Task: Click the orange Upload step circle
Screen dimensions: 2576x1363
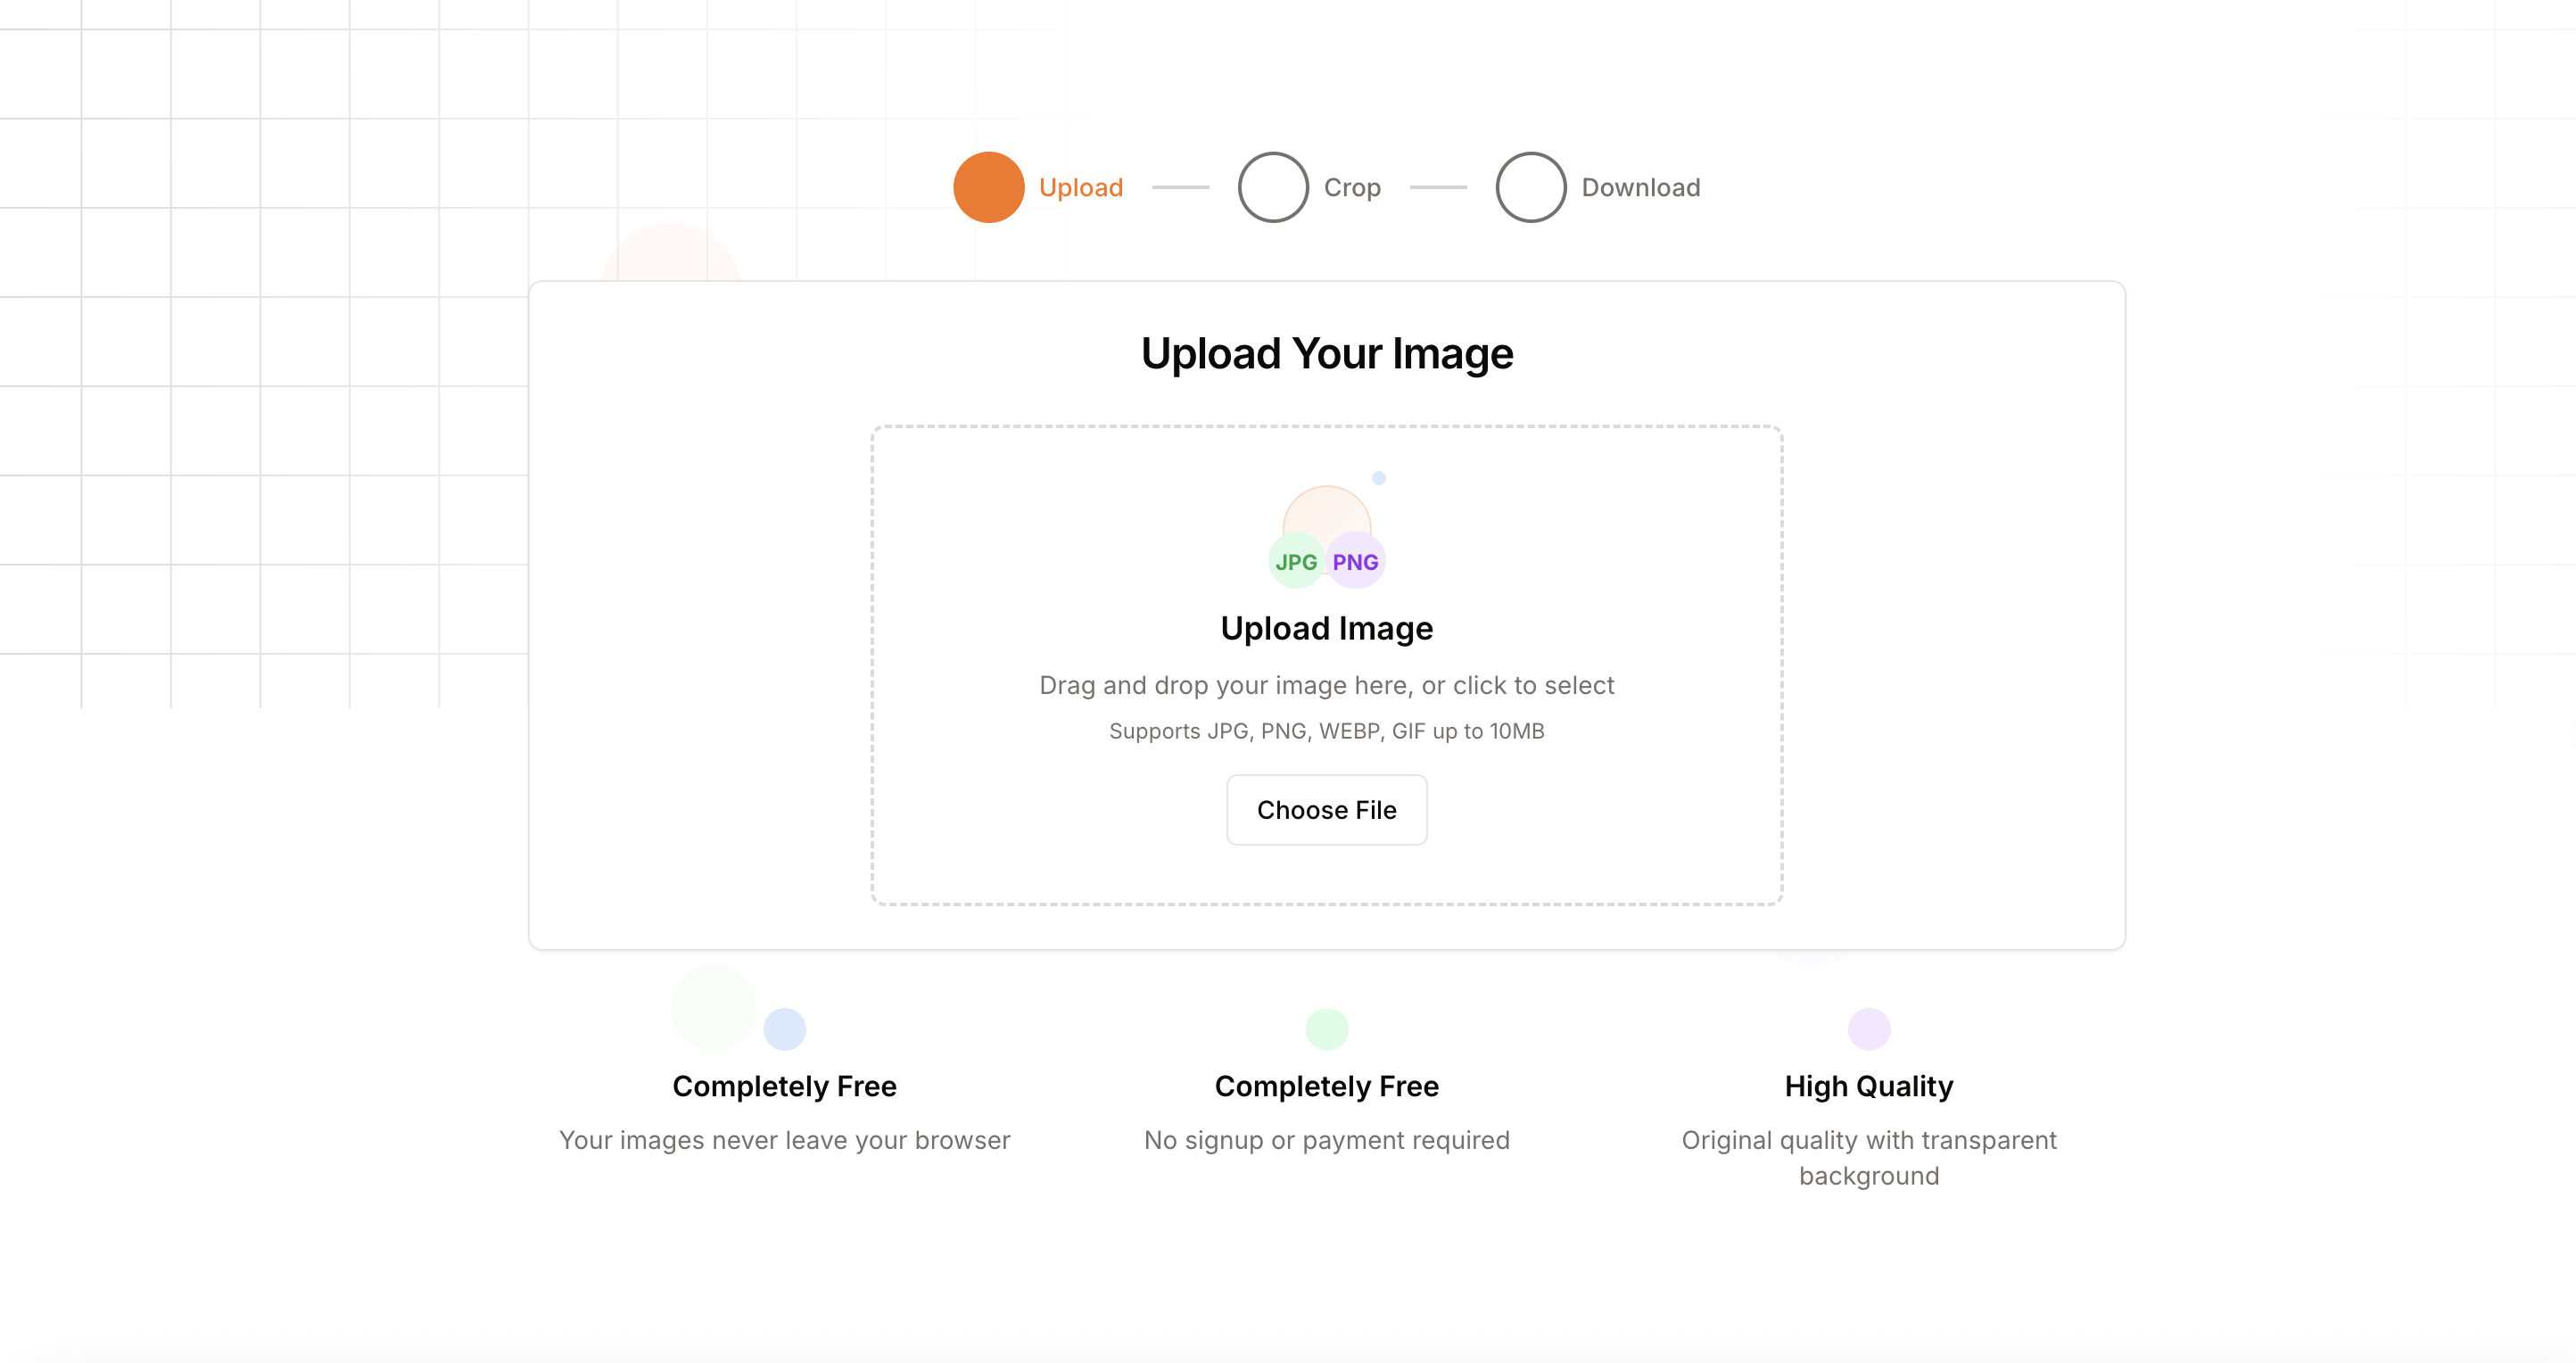Action: click(x=988, y=187)
